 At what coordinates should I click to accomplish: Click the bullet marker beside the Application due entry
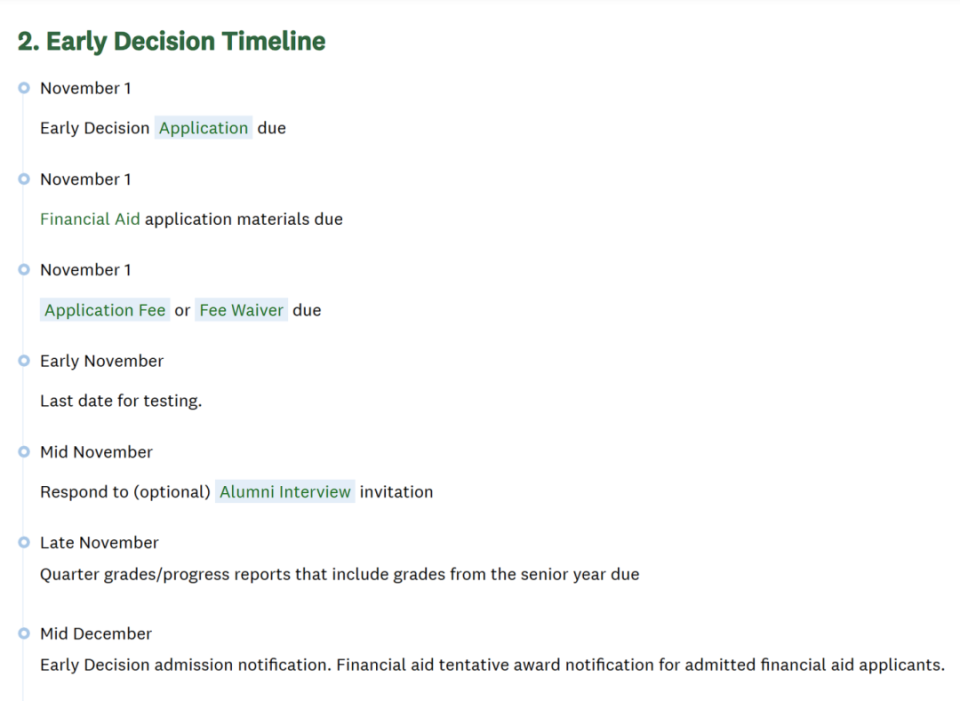[x=24, y=88]
